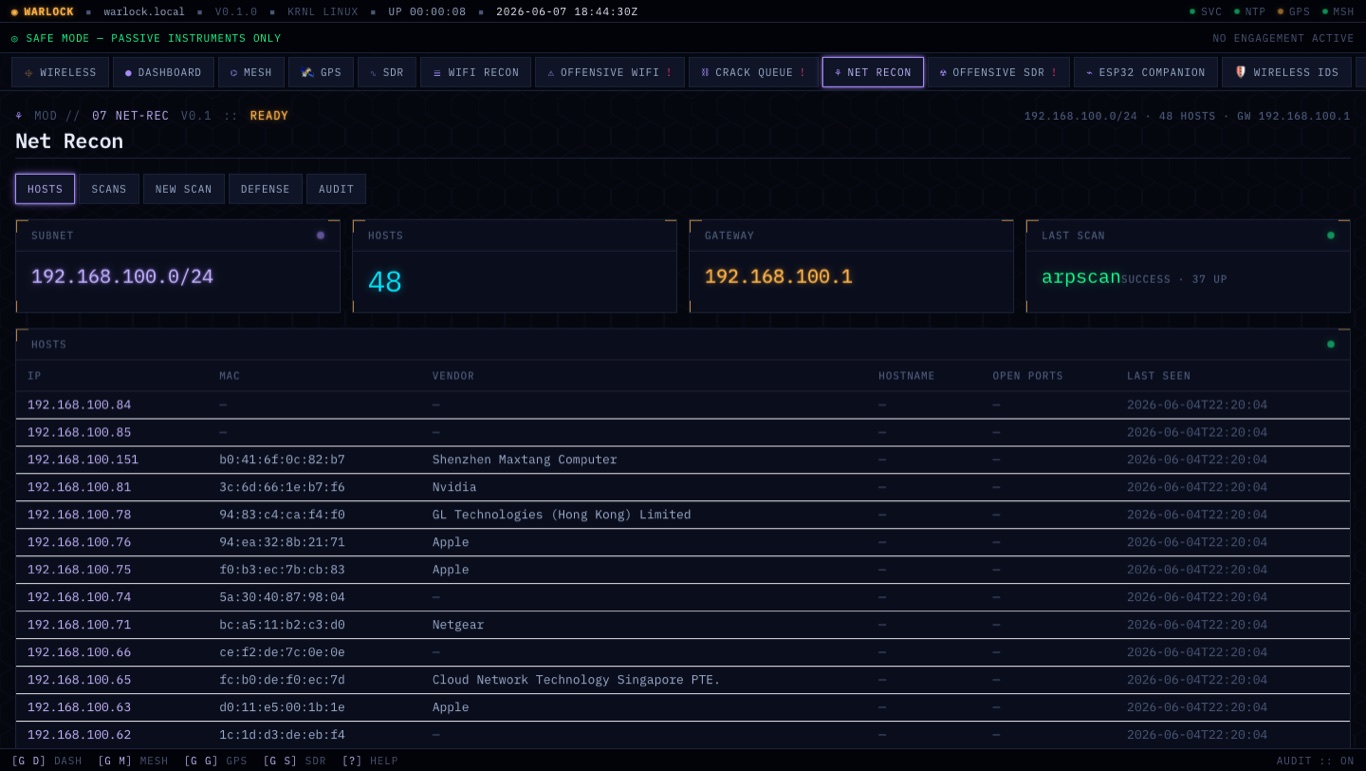The image size is (1366, 771).
Task: Sort by the Open Ports column header
Action: point(1028,376)
